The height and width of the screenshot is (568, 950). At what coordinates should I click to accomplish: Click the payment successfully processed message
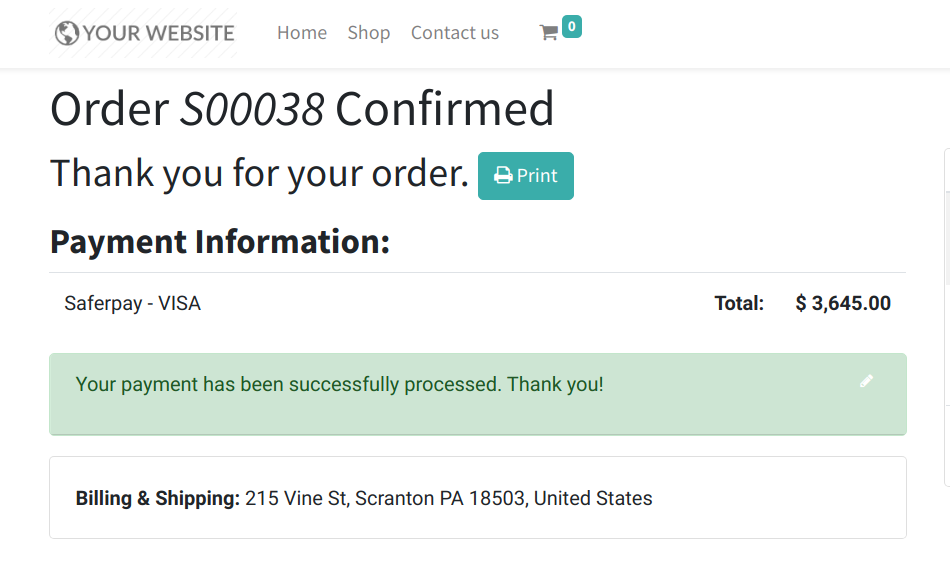[340, 384]
